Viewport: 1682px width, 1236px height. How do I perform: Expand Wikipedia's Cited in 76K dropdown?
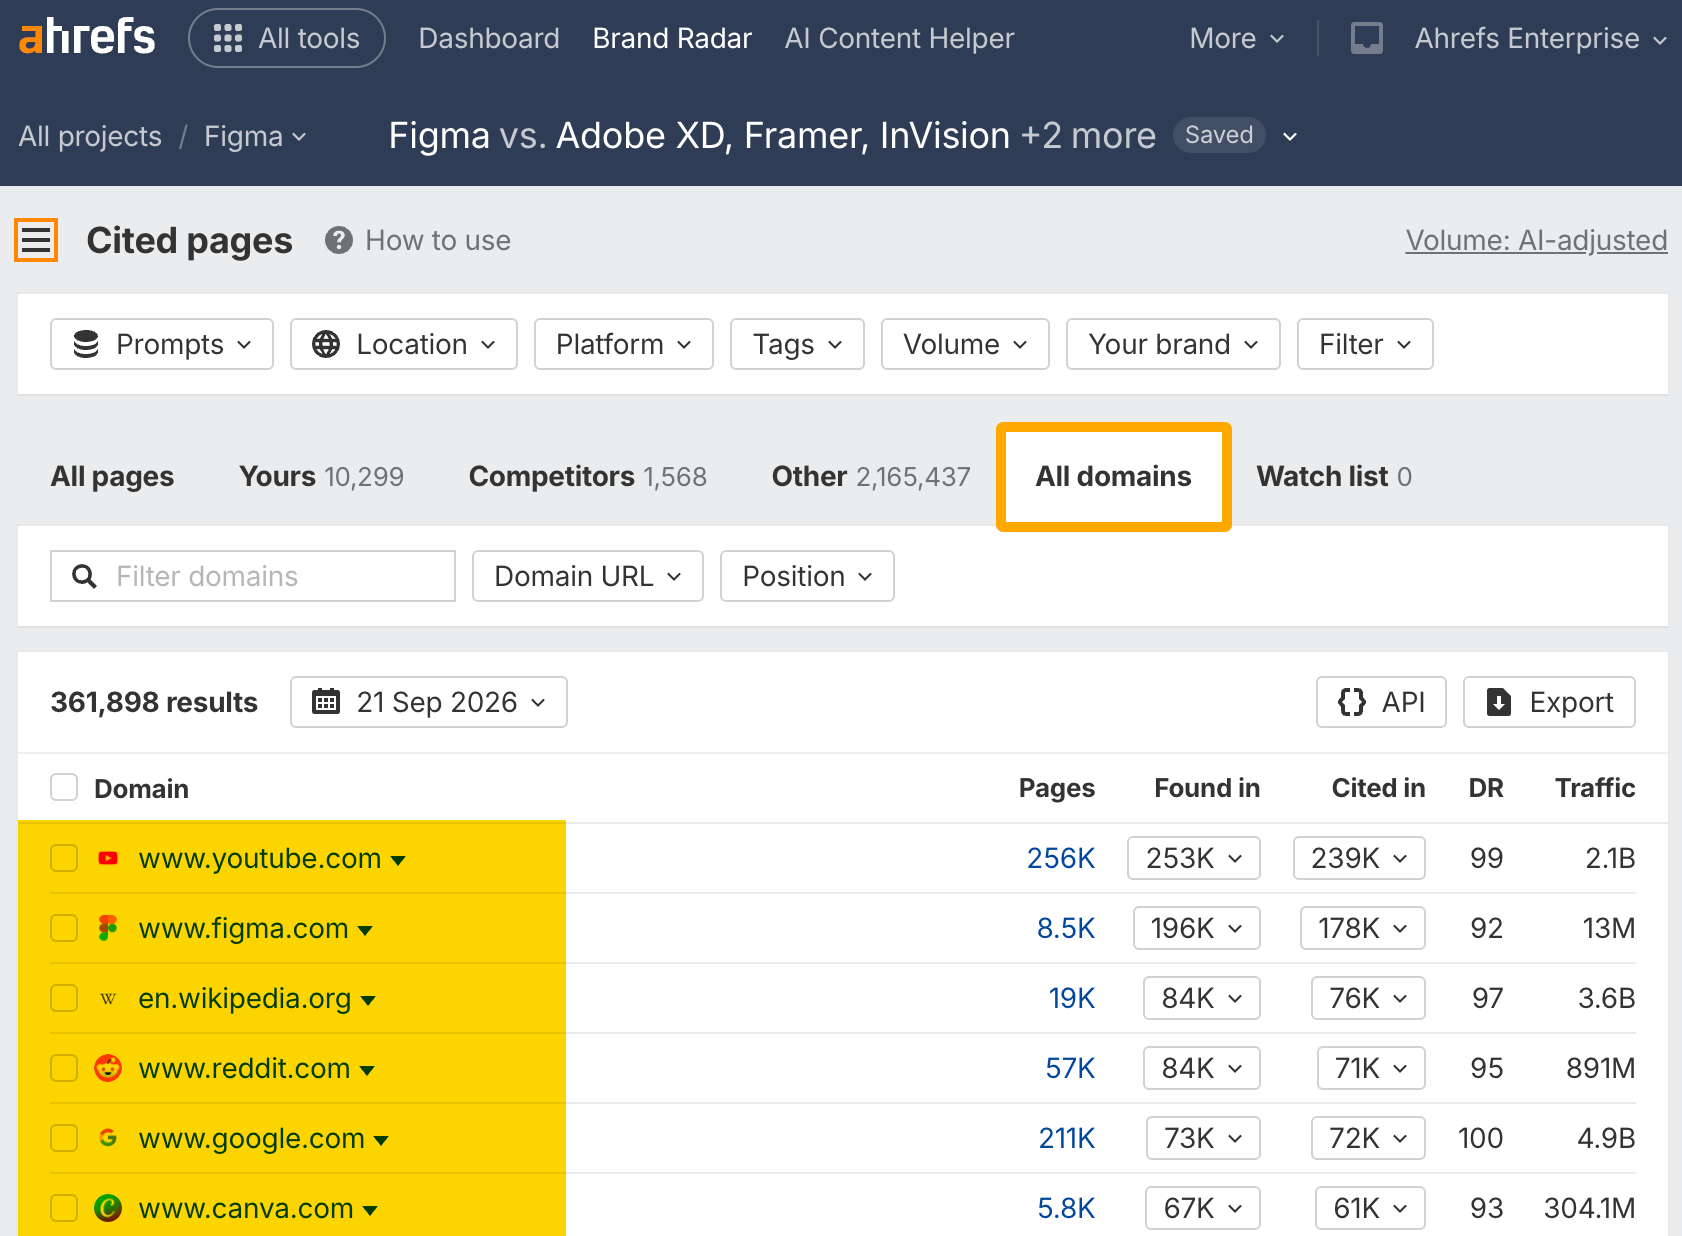[x=1368, y=998]
